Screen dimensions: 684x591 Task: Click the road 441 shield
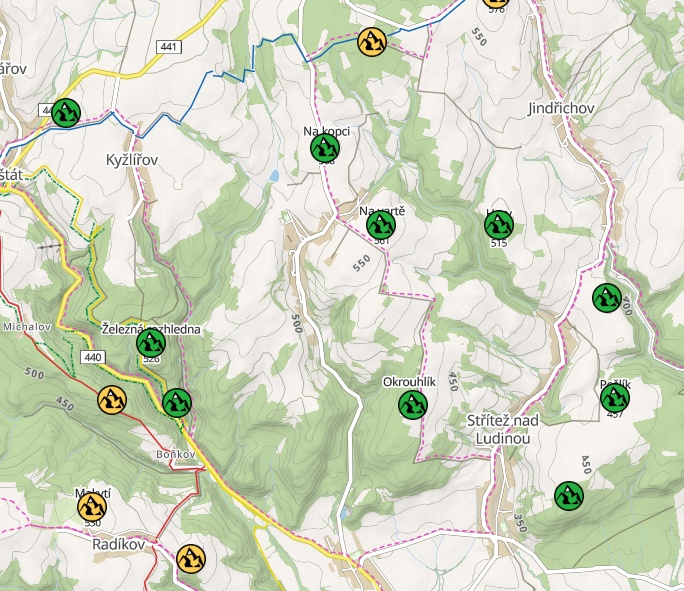point(167,47)
